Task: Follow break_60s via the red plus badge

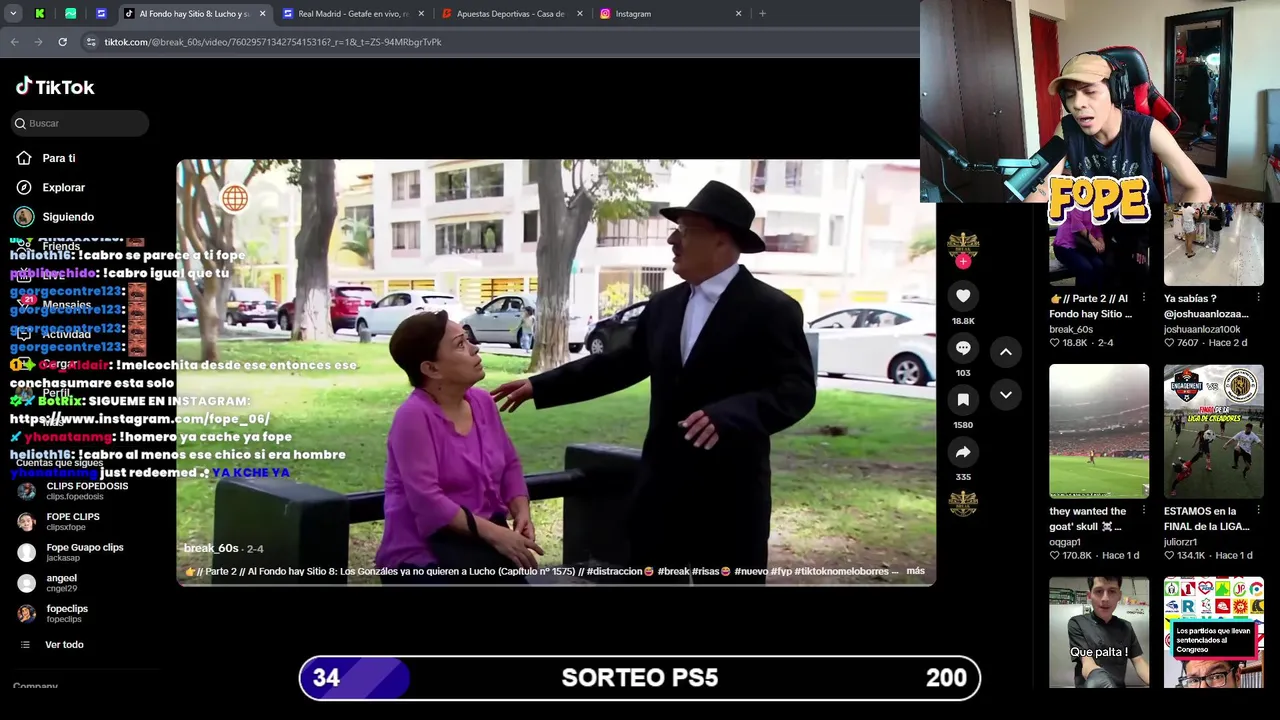Action: click(963, 262)
